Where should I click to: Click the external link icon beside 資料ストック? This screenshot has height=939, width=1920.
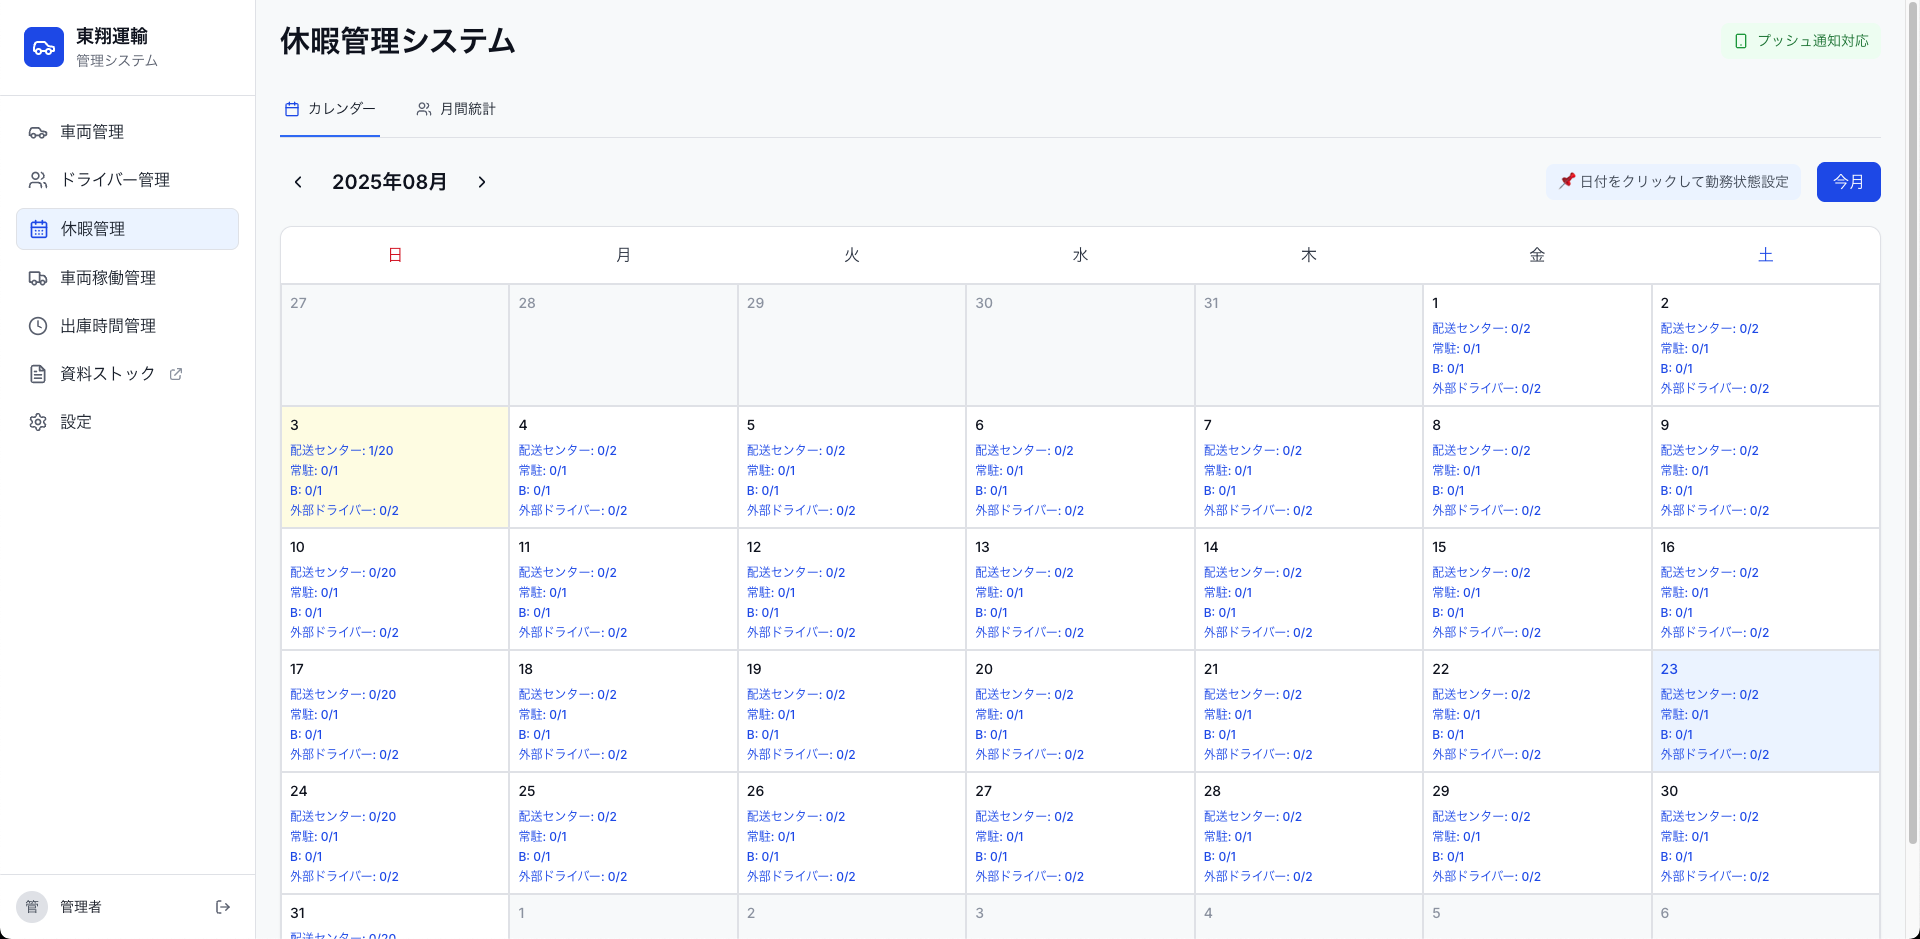pos(176,374)
